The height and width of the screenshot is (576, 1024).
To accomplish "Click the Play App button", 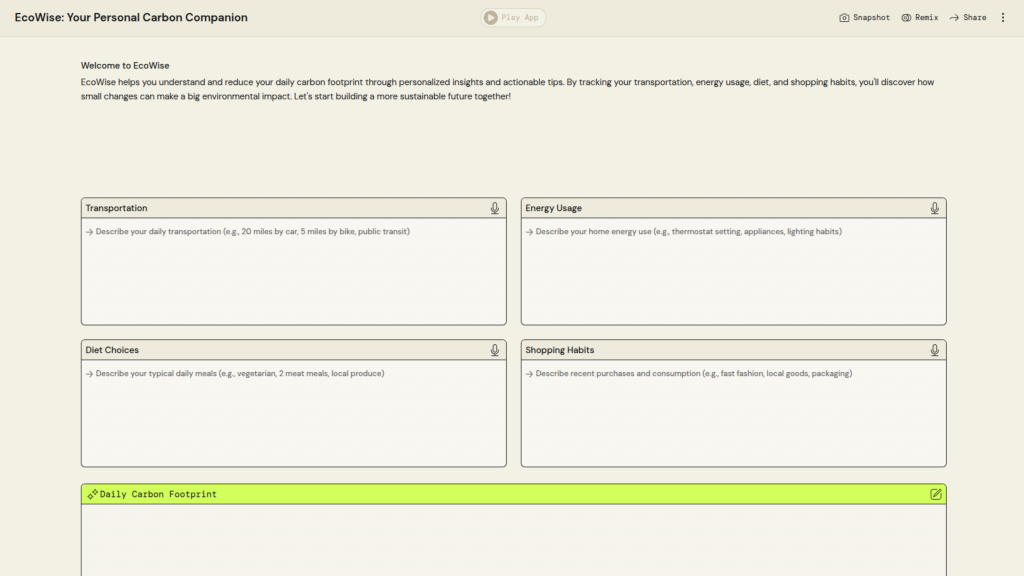I will (513, 17).
